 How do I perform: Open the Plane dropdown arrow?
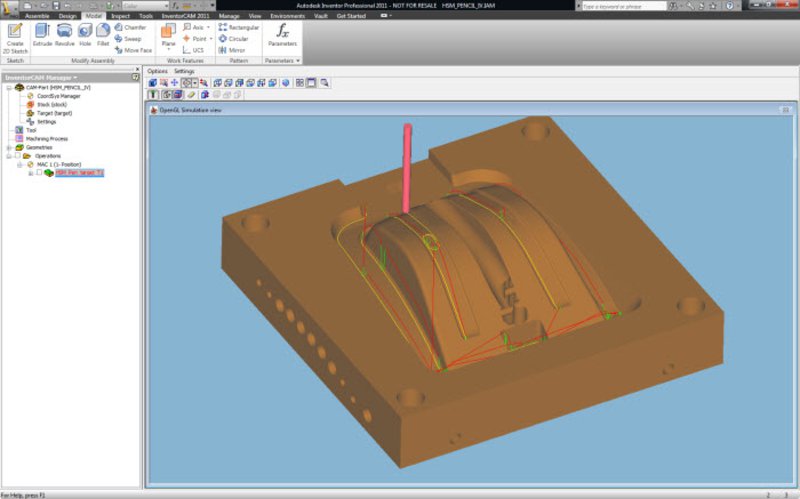[167, 49]
